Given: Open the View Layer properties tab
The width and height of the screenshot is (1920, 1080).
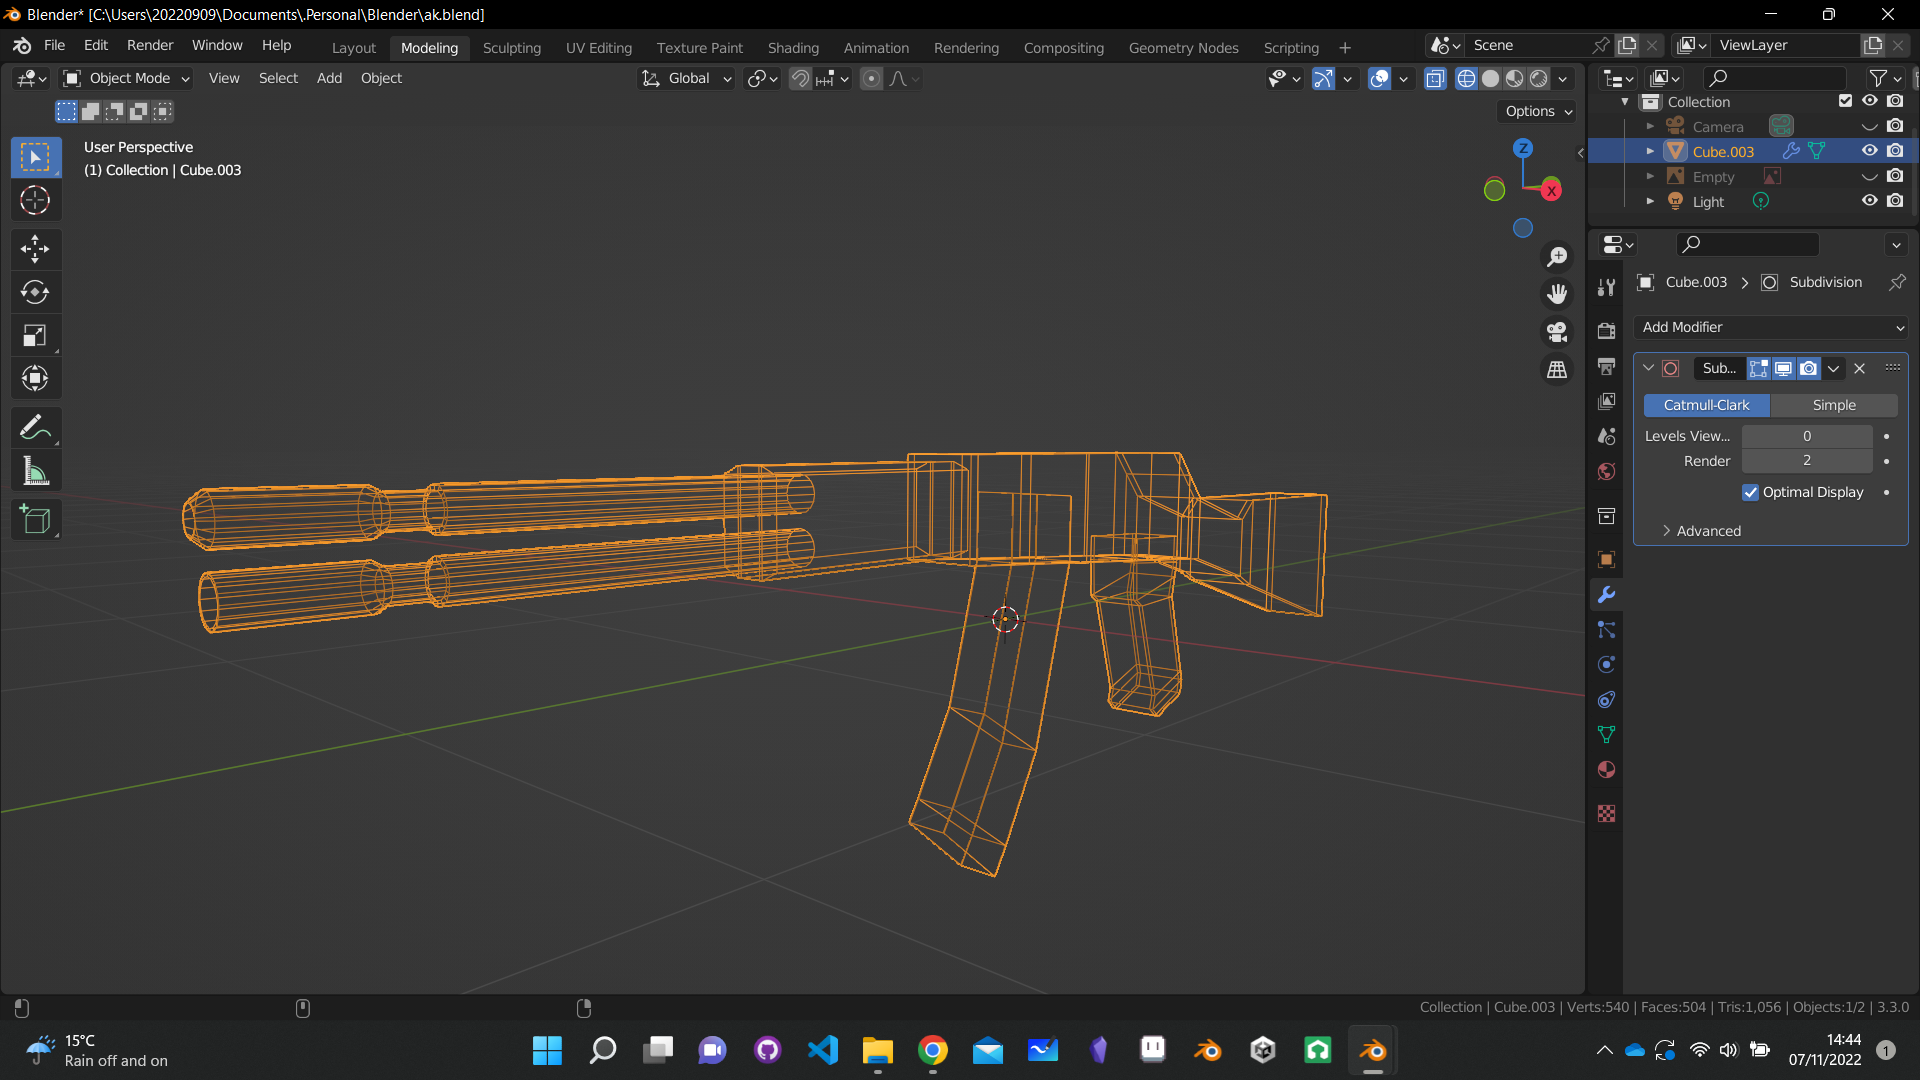Looking at the screenshot, I should tap(1606, 401).
